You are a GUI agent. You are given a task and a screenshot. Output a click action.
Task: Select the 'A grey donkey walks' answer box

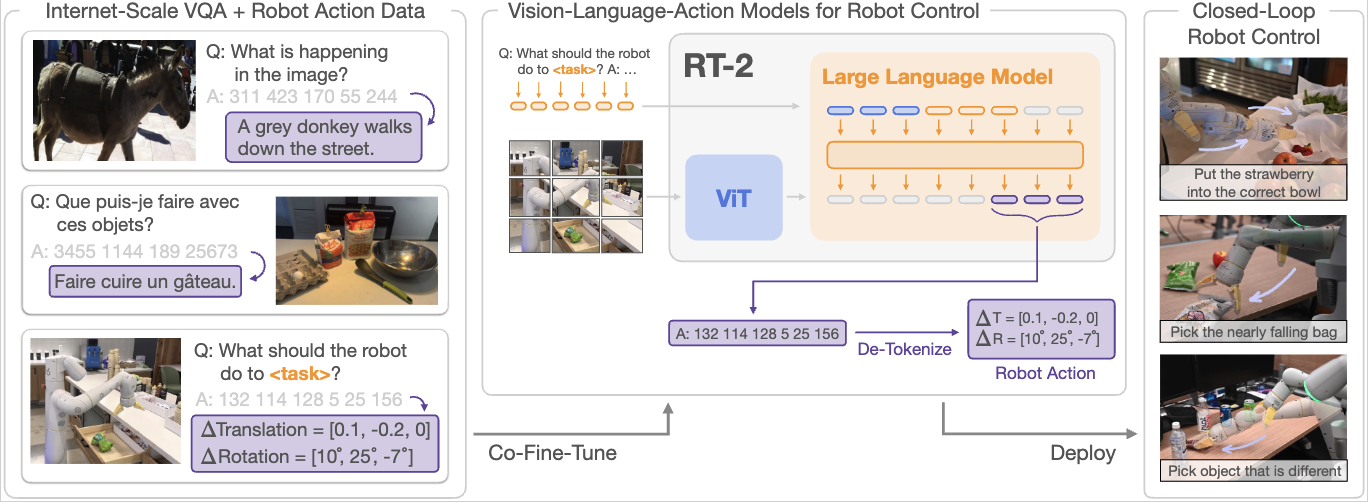tap(324, 138)
